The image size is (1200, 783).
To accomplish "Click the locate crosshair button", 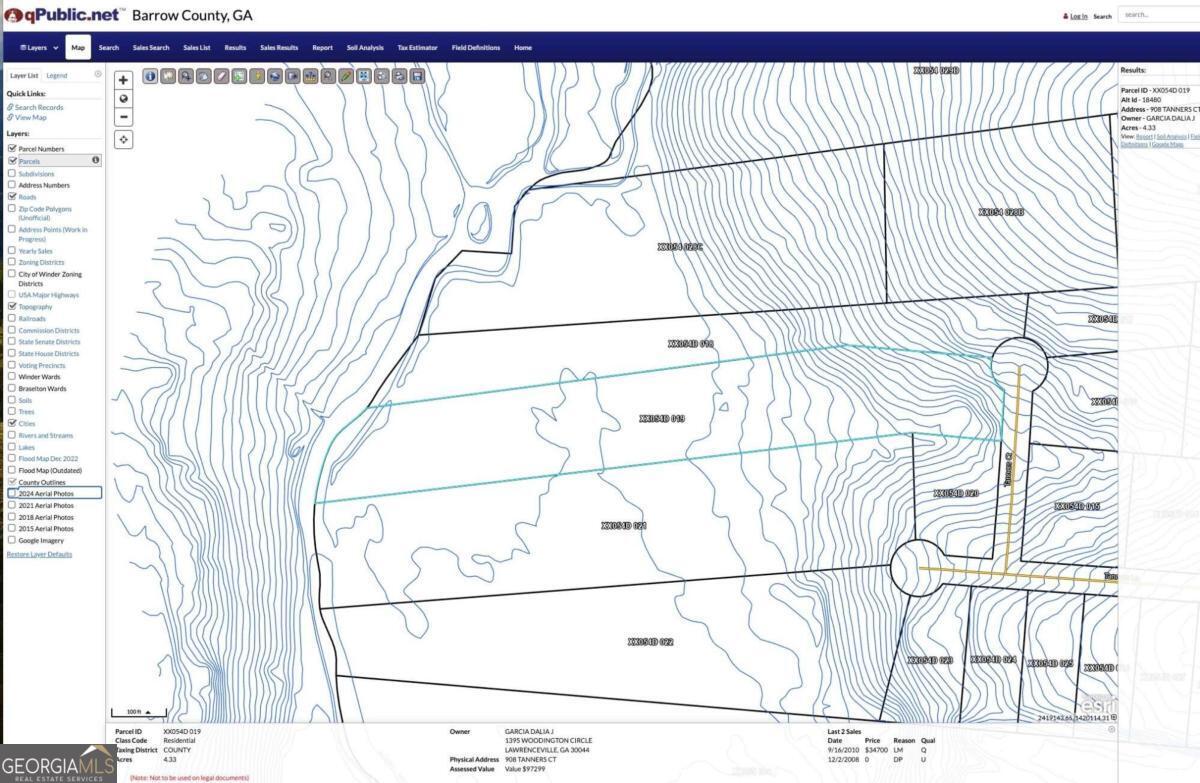I will (124, 139).
